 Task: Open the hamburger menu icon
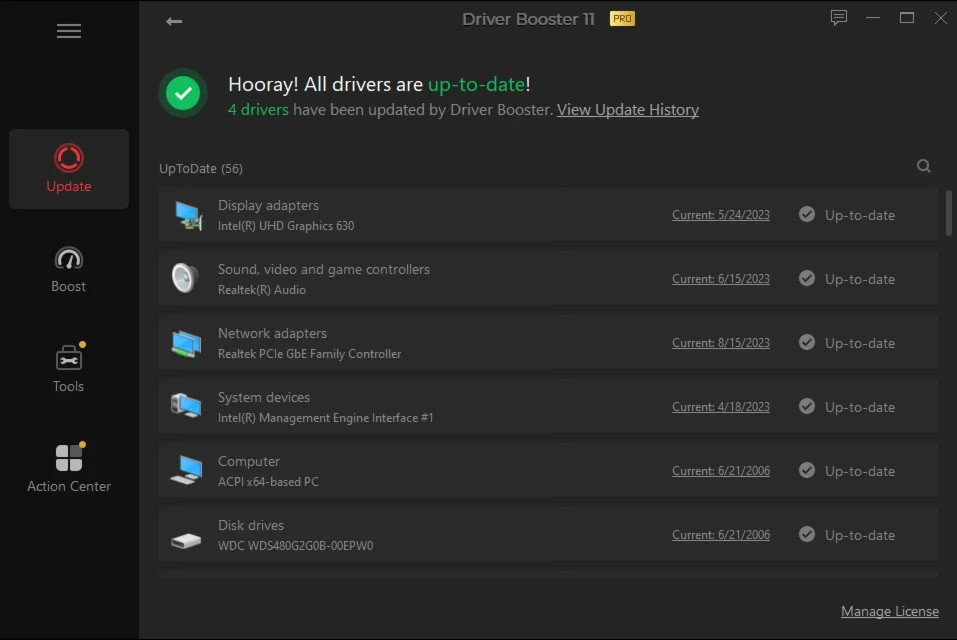pyautogui.click(x=69, y=31)
